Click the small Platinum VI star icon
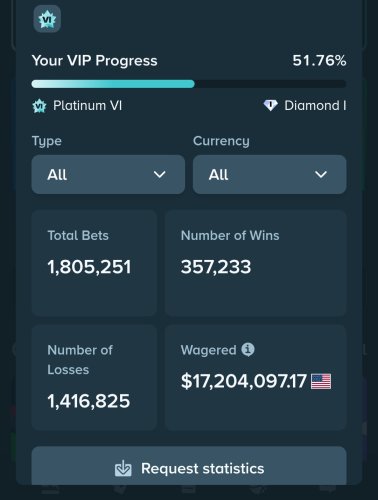 click(39, 106)
